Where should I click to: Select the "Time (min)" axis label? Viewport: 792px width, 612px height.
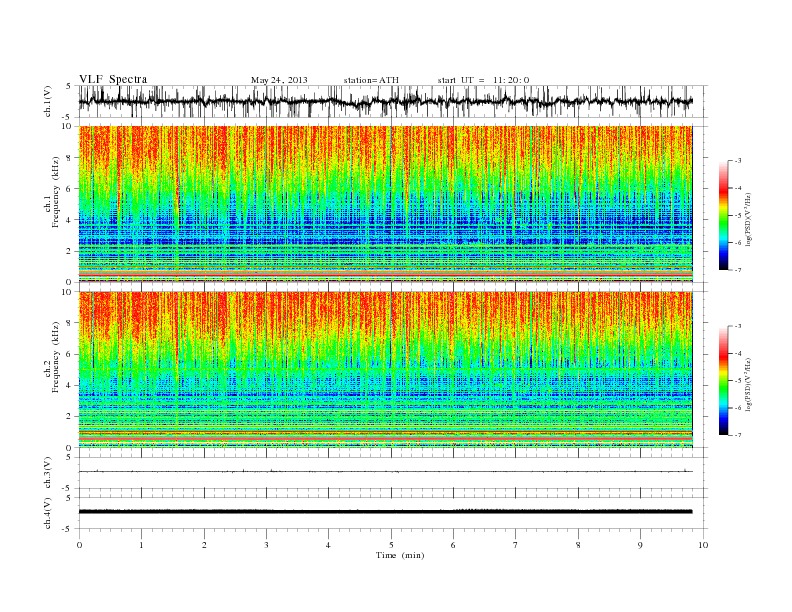(x=400, y=555)
